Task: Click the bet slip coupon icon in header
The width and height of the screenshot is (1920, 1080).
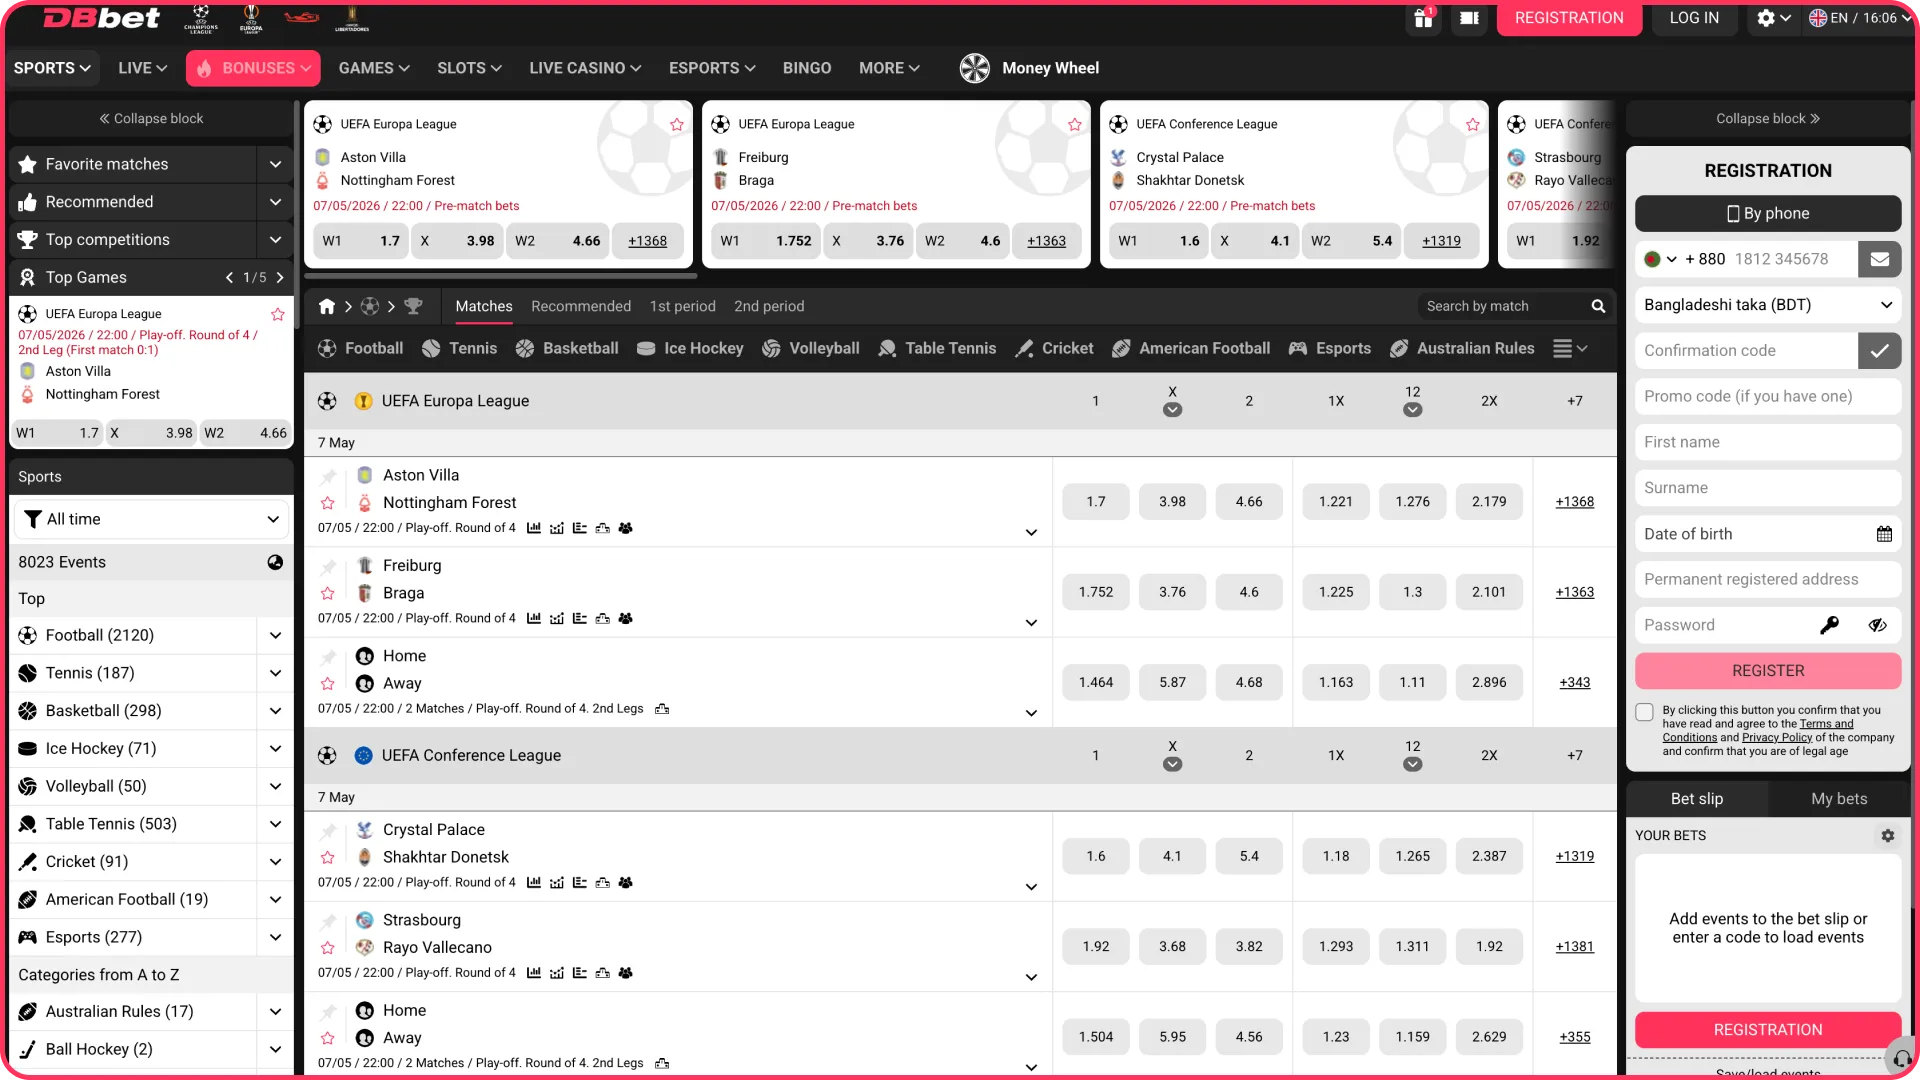Action: click(x=1469, y=18)
